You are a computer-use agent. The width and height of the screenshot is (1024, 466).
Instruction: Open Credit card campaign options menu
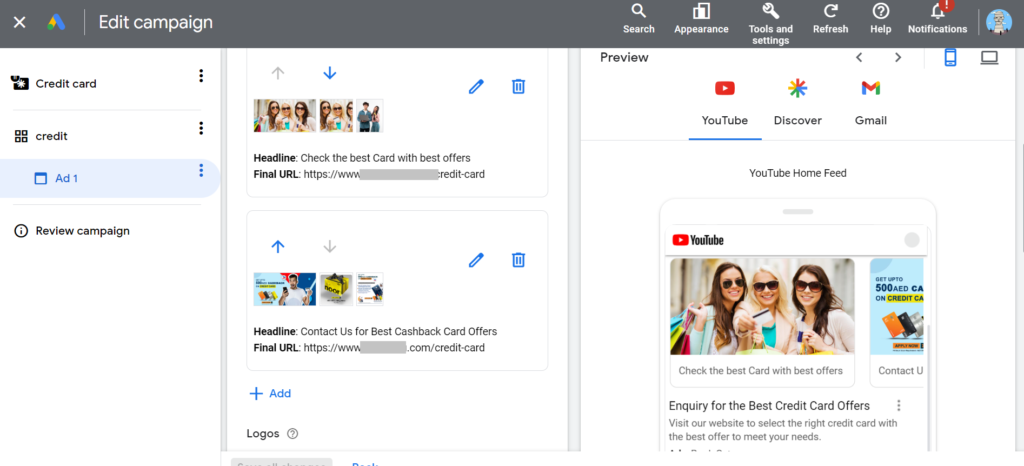pos(201,76)
